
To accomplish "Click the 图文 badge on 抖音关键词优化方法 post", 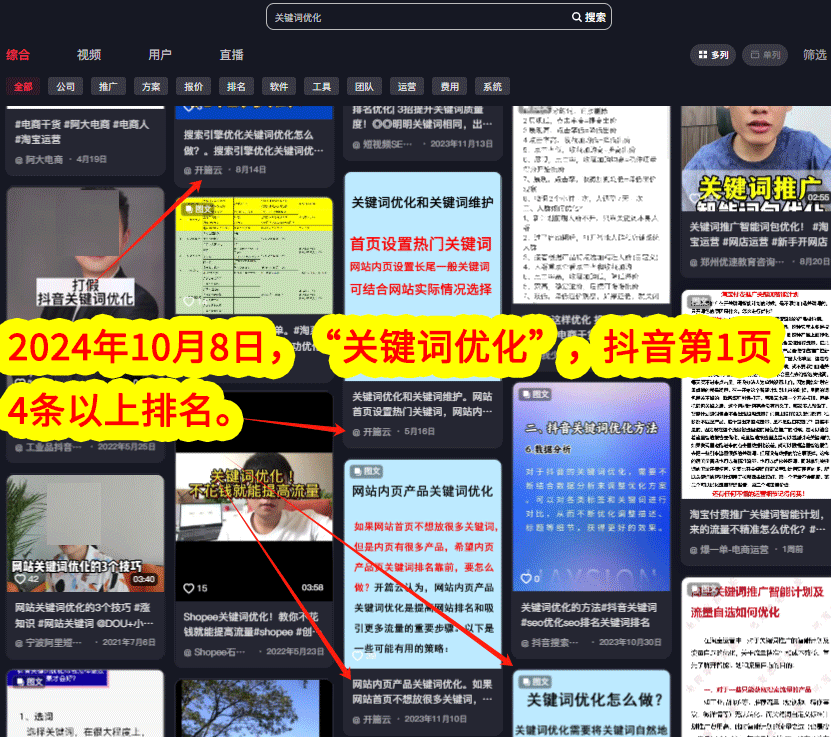I will [534, 394].
